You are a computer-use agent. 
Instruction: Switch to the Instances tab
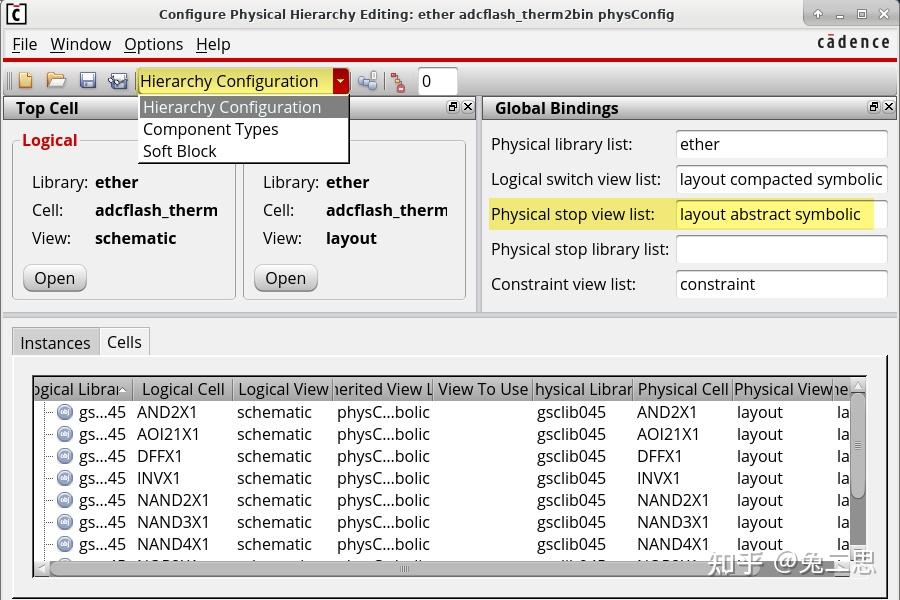[55, 342]
